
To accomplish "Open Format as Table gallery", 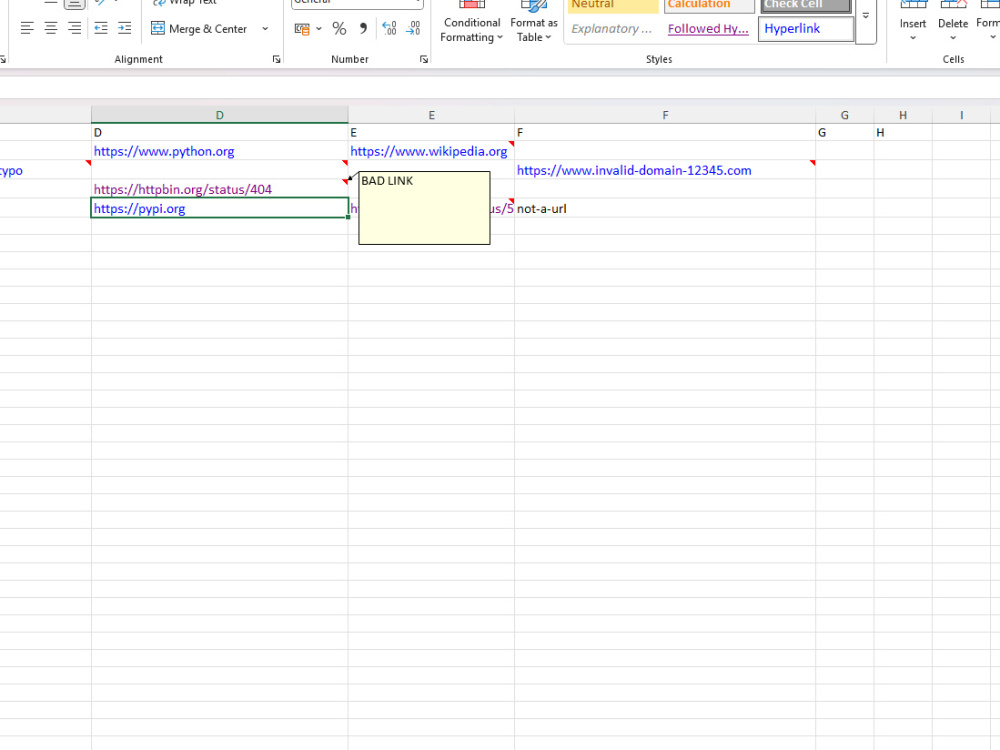I will click(x=534, y=23).
